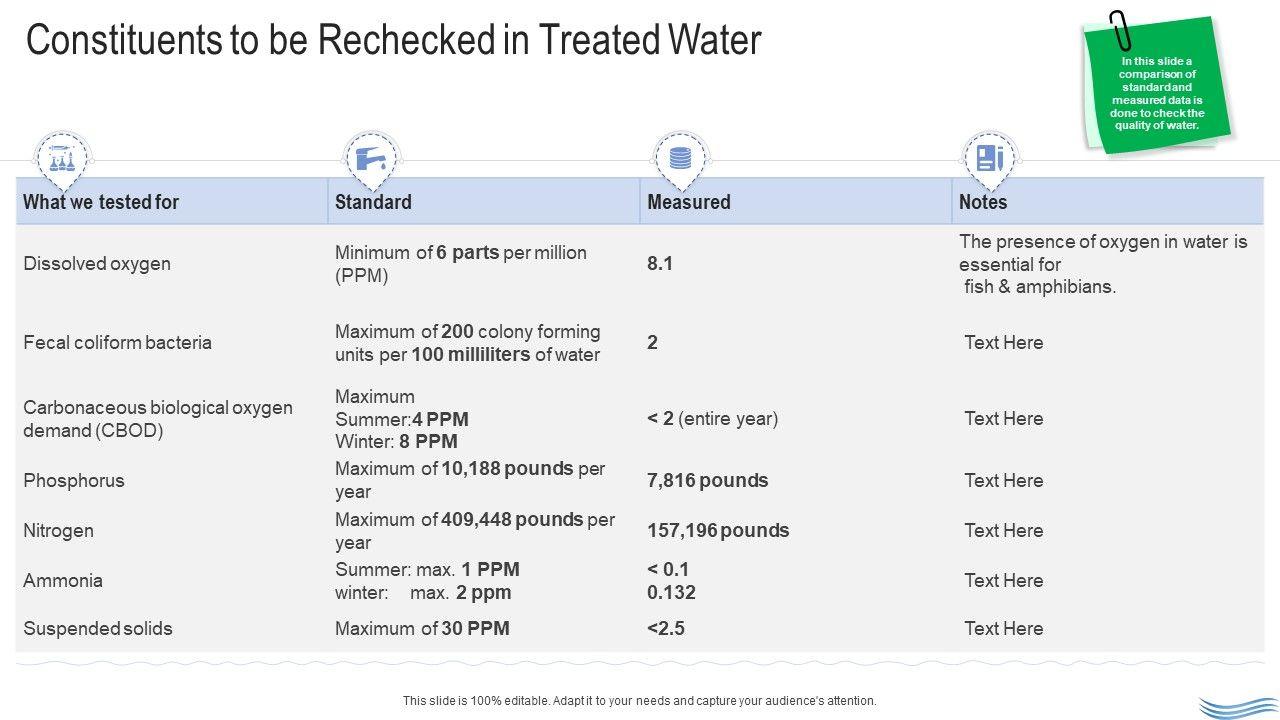This screenshot has width=1280, height=720.
Task: Click the Maximum of 30 PPM cell
Action: [422, 628]
